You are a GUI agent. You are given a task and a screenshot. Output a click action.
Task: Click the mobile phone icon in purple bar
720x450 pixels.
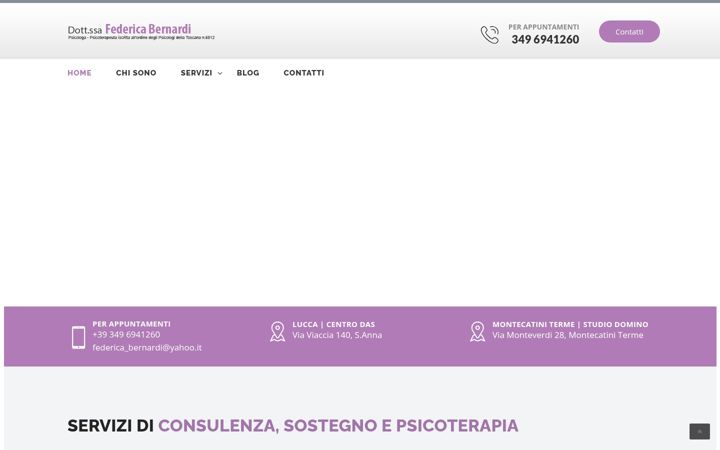(79, 338)
